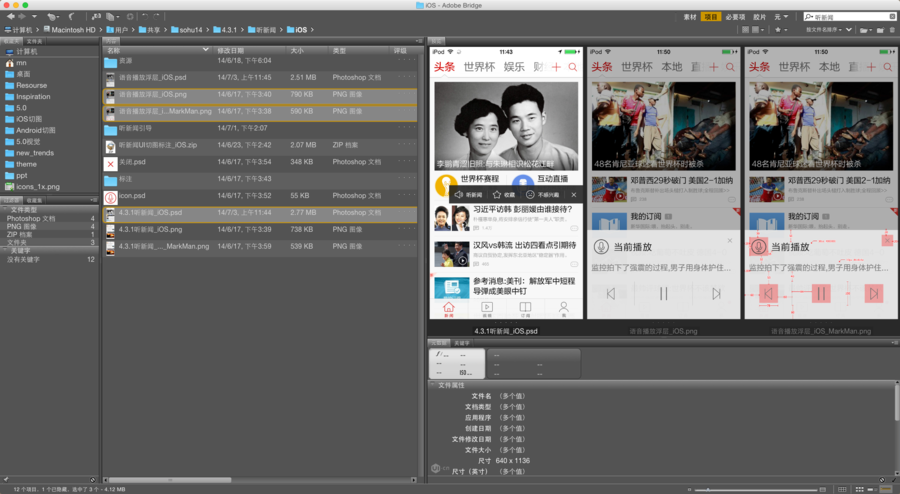Toggle the PNG 图像 file type filter

click(x=49, y=227)
